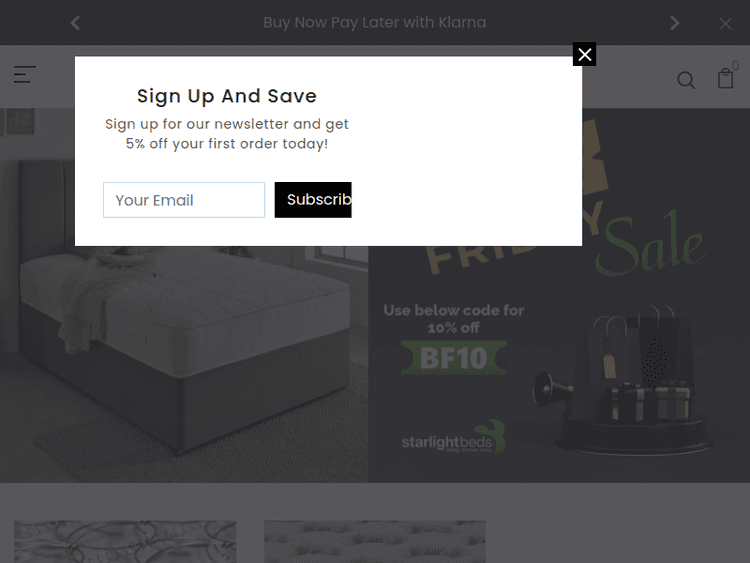This screenshot has width=750, height=563.
Task: Open the metal bed frame thumbnail
Action: tap(125, 541)
